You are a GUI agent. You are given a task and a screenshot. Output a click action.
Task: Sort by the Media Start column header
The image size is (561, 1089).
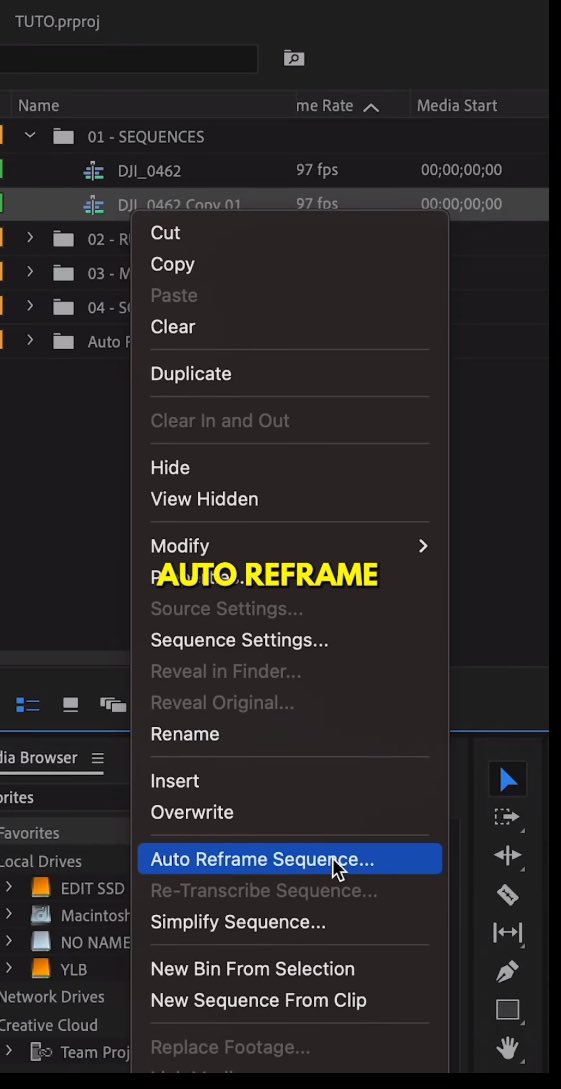pyautogui.click(x=457, y=106)
